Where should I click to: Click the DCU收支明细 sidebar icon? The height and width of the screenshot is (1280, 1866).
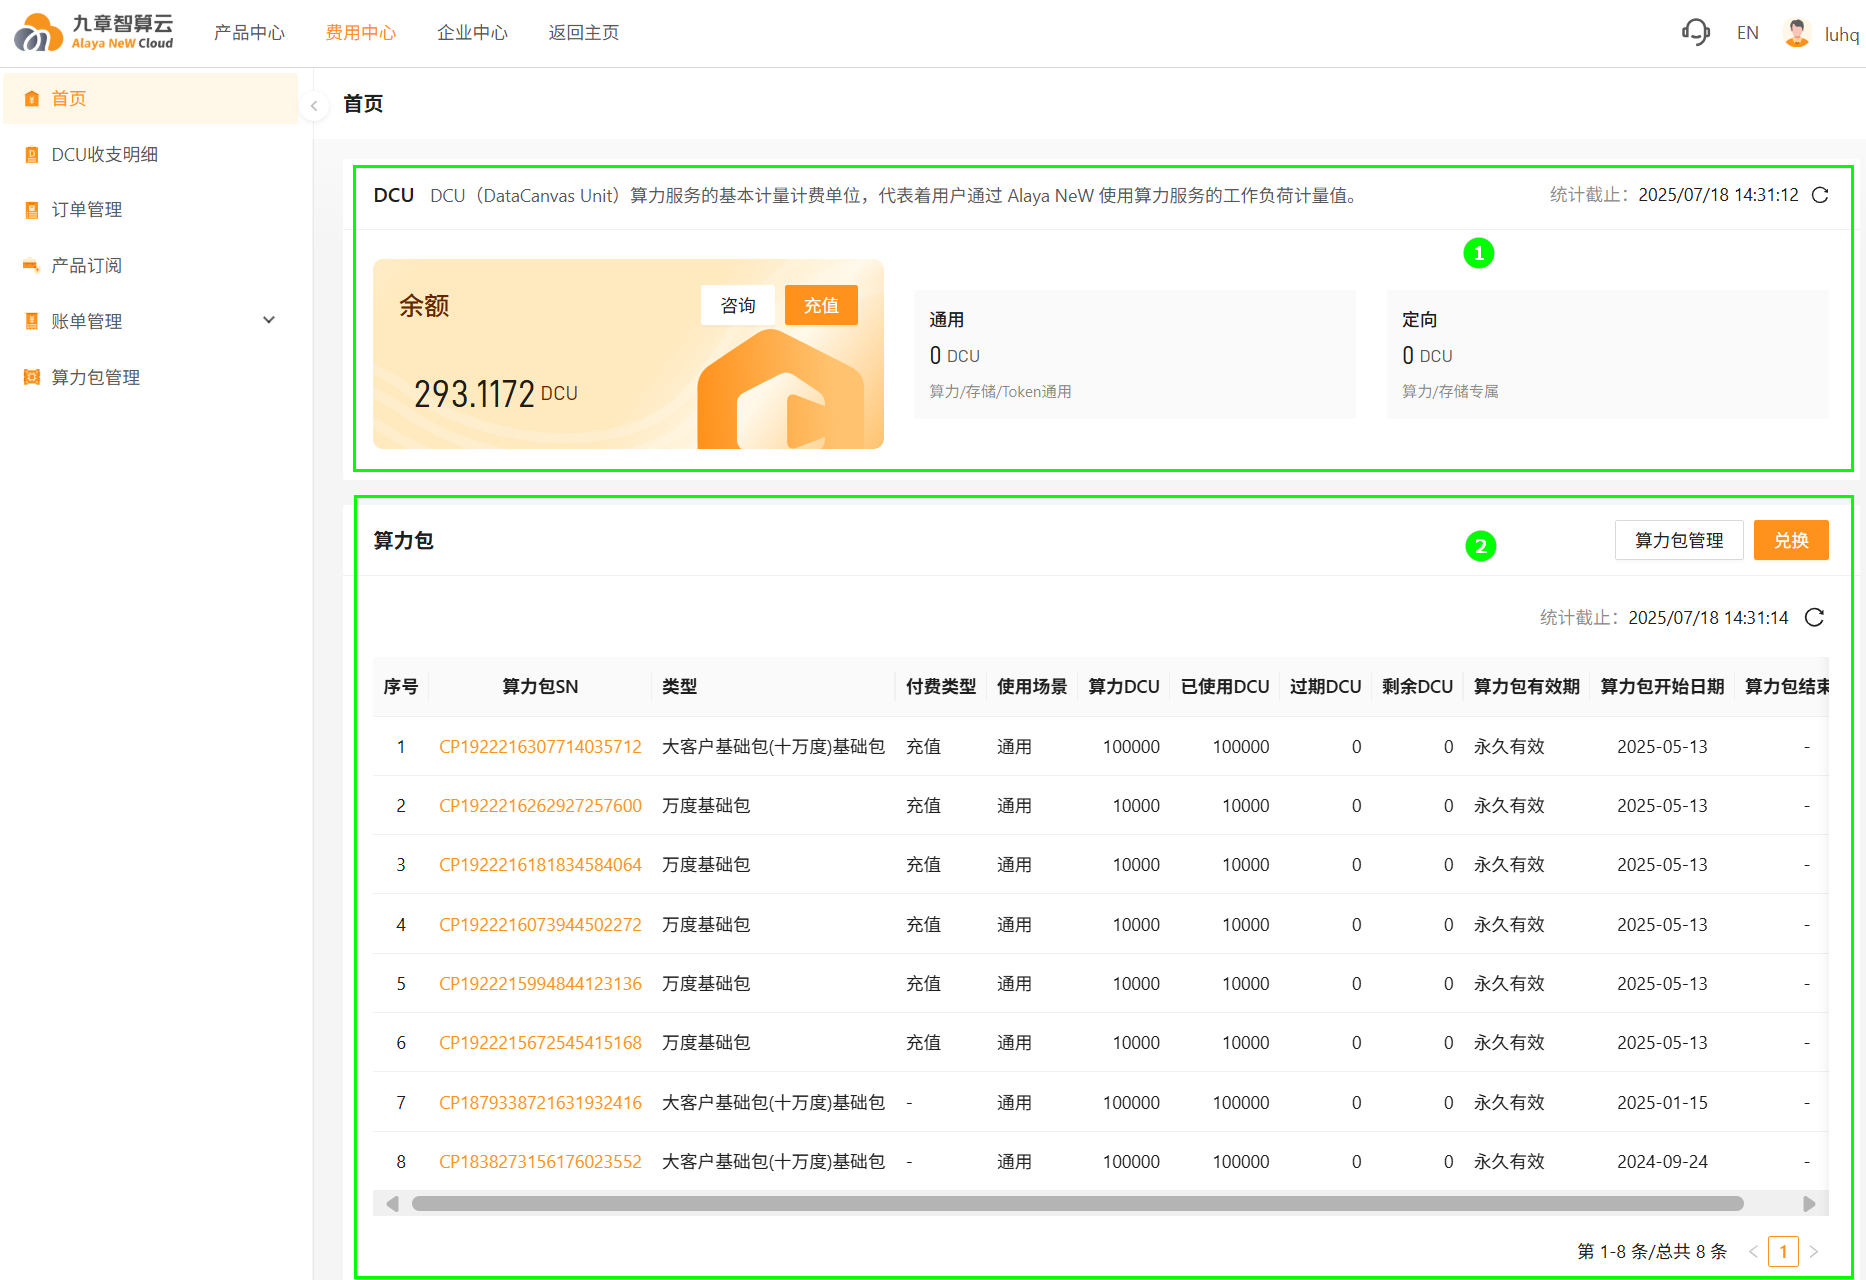[32, 154]
